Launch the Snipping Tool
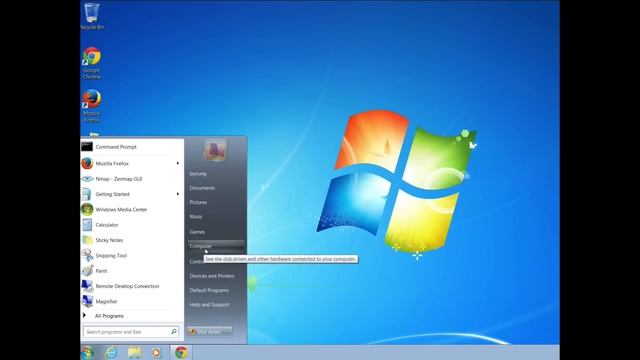The image size is (640, 360). coord(132,256)
